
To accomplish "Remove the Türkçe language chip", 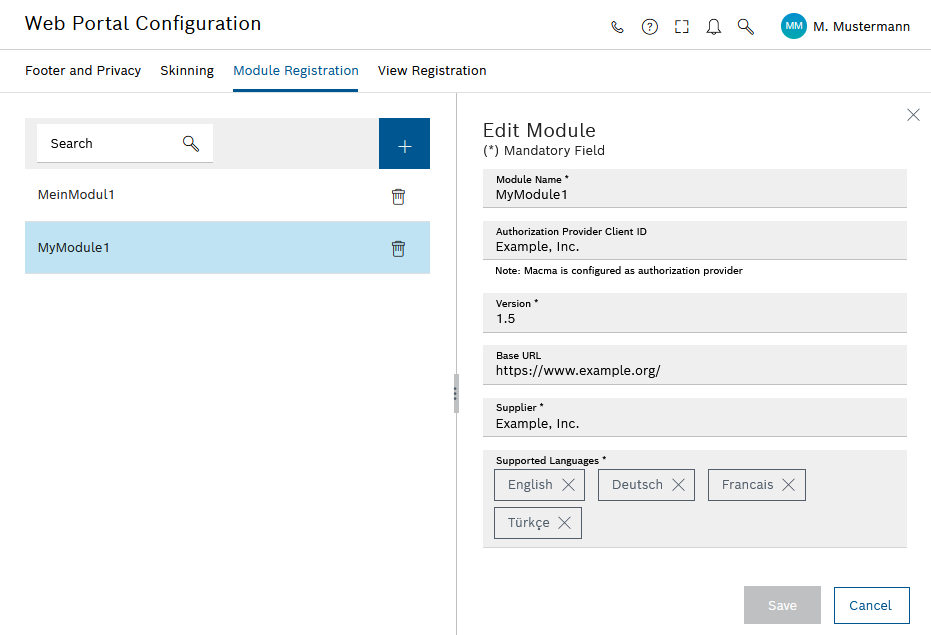I will tap(564, 522).
